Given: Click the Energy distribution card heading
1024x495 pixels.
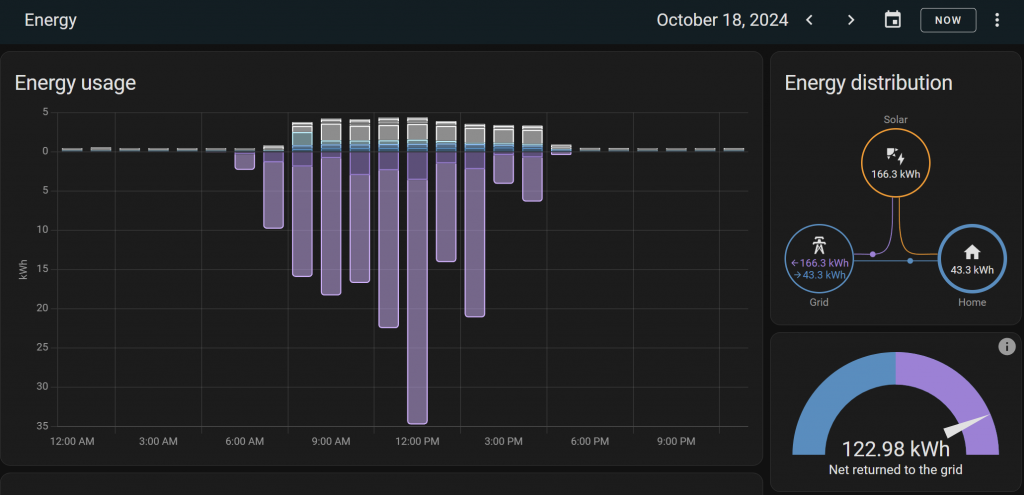Looking at the screenshot, I should coord(869,83).
